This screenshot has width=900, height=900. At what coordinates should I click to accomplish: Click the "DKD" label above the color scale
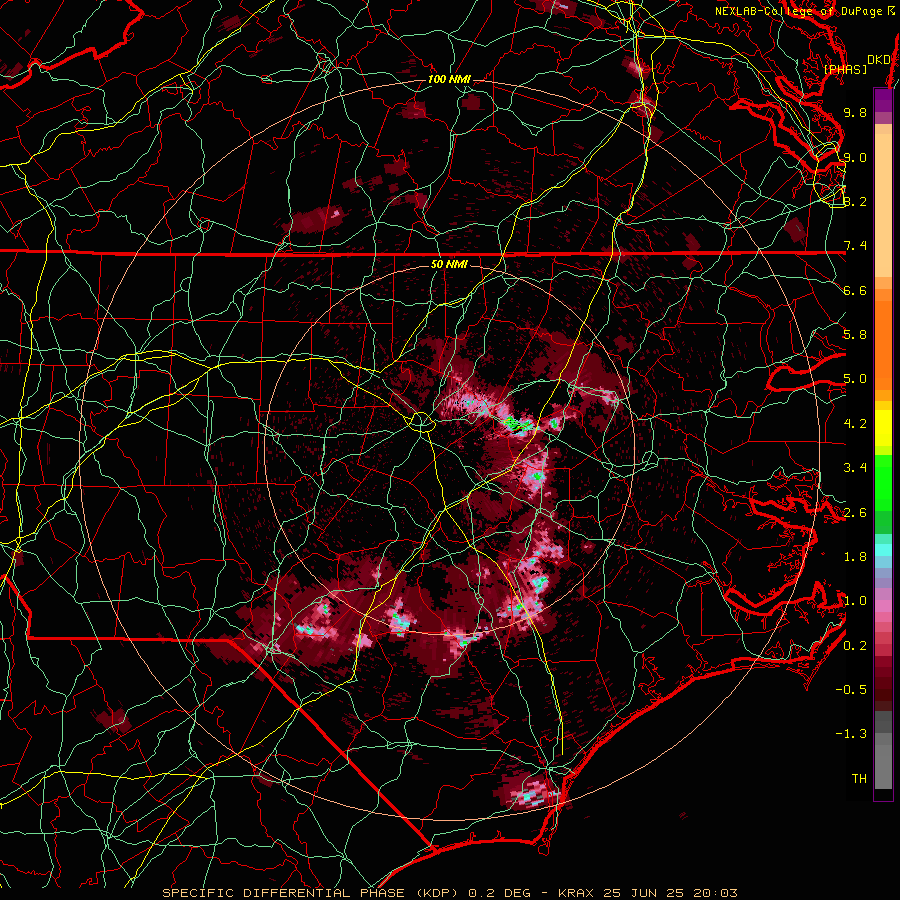point(879,59)
